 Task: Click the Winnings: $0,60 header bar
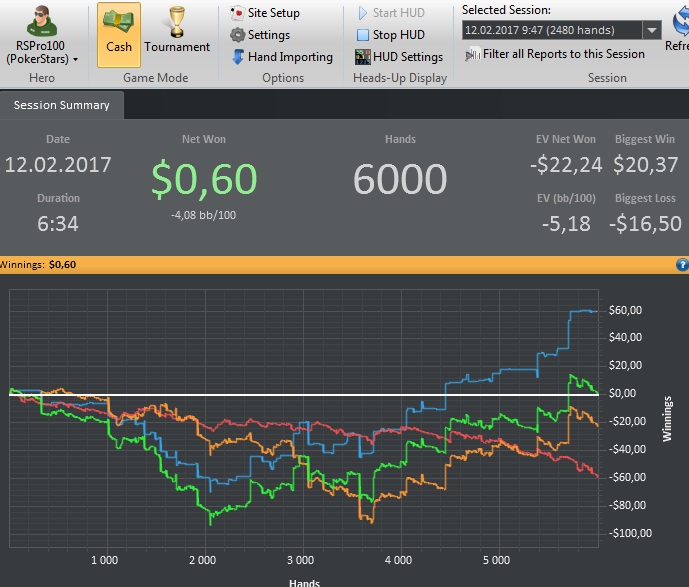coord(344,265)
